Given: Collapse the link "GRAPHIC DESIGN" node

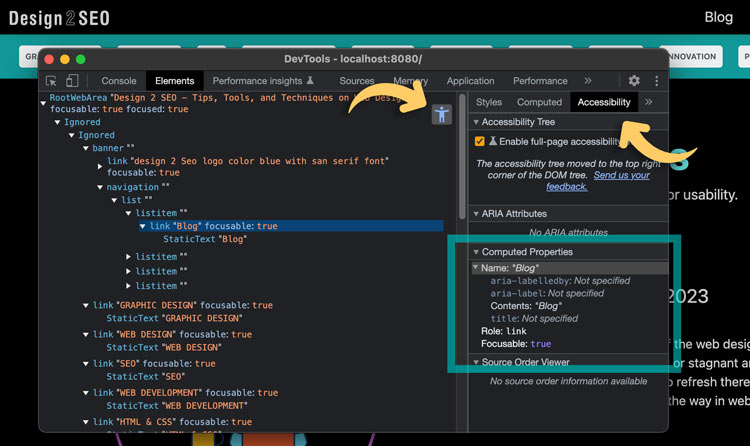Looking at the screenshot, I should click(86, 305).
